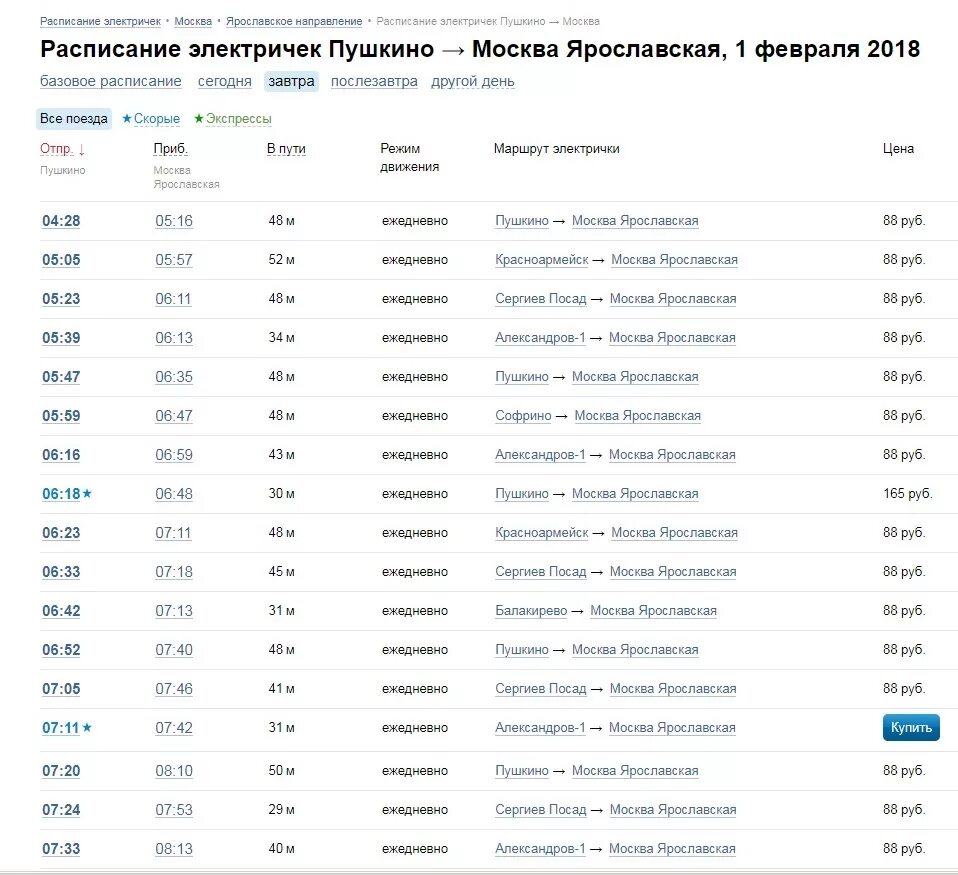Open Александров-1 station in 05:39 row

click(540, 338)
